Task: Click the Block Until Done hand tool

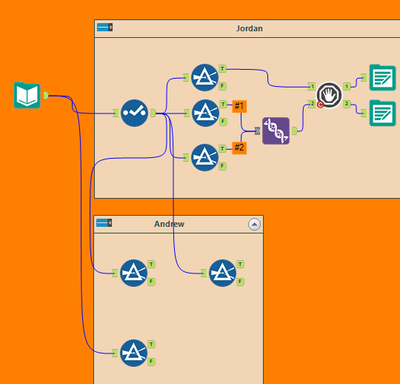Action: click(x=329, y=95)
